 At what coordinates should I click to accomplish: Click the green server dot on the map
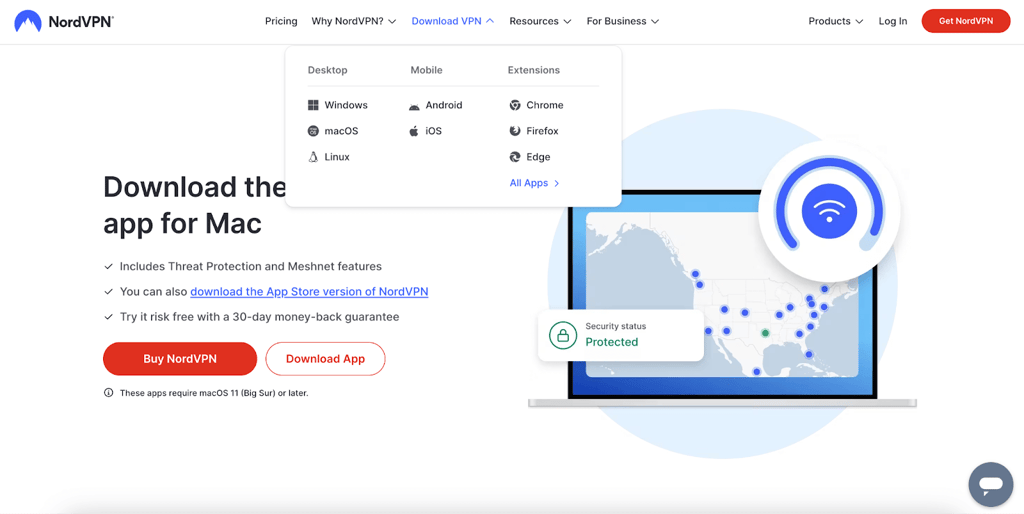(765, 333)
